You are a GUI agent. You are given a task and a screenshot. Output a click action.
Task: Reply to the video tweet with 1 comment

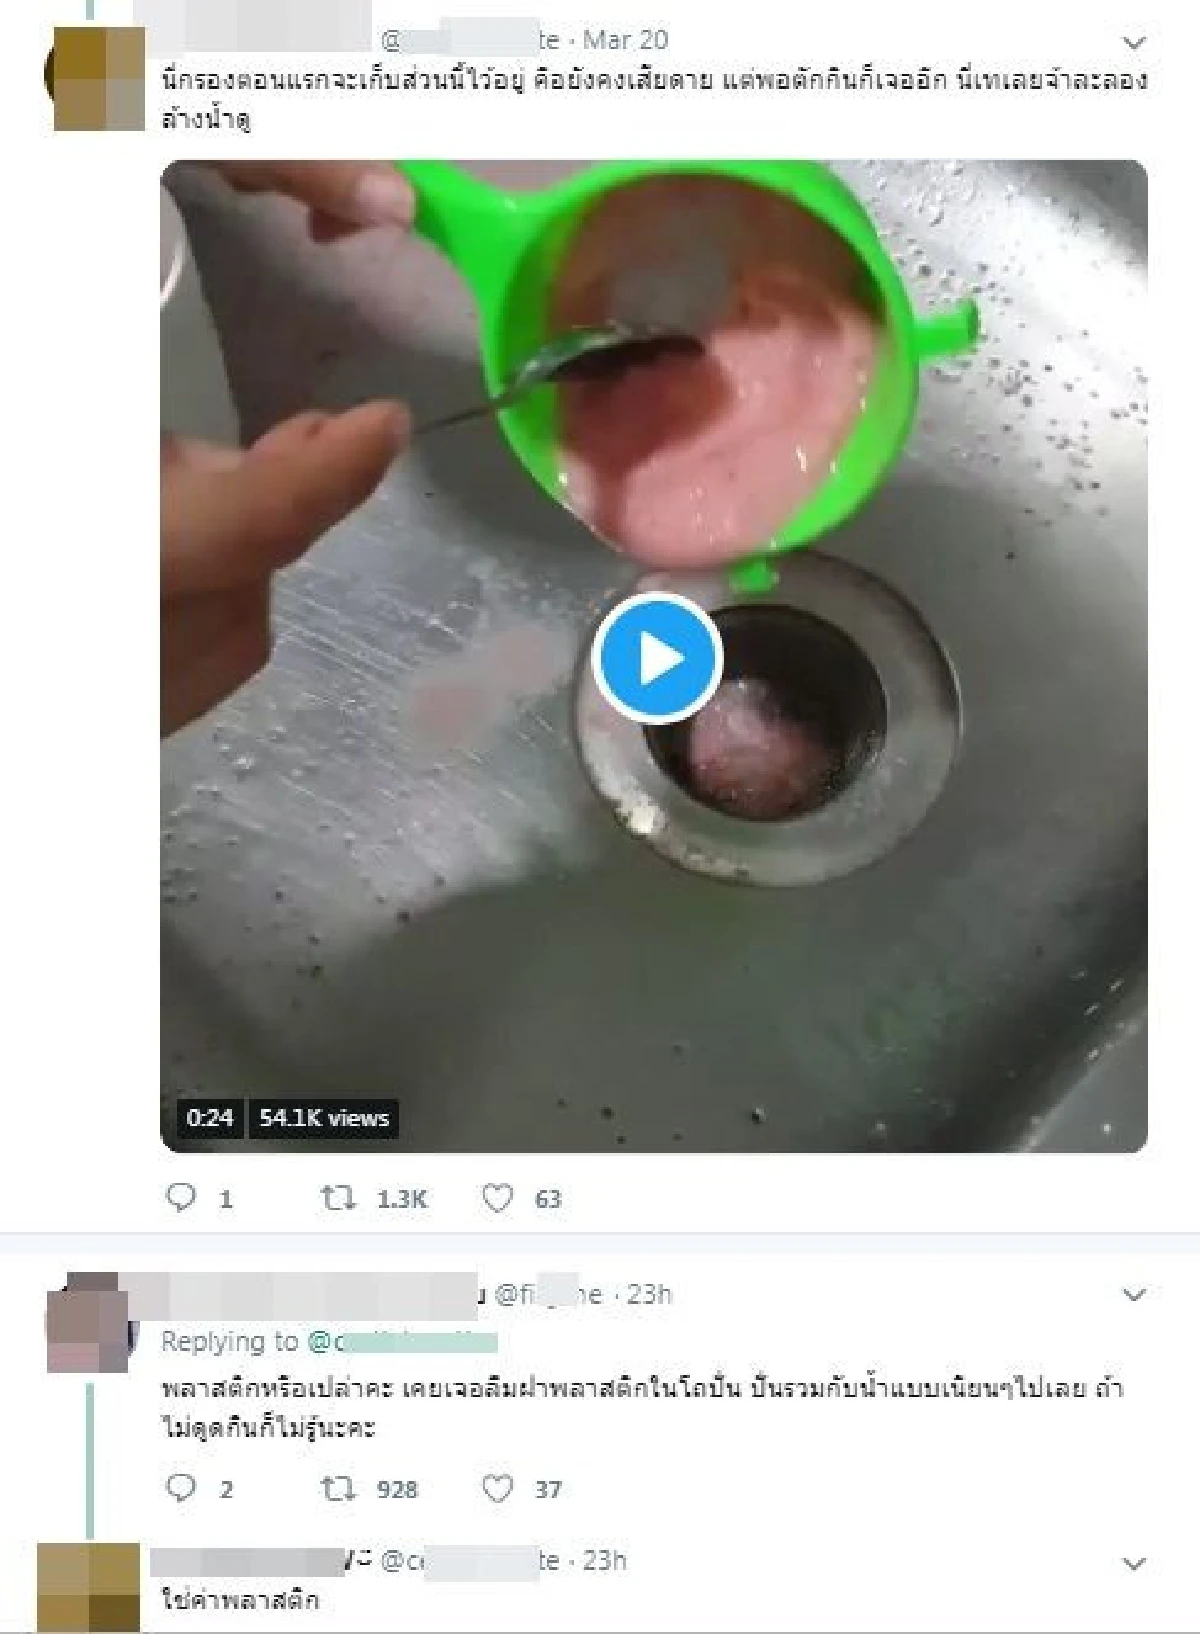(x=181, y=1198)
